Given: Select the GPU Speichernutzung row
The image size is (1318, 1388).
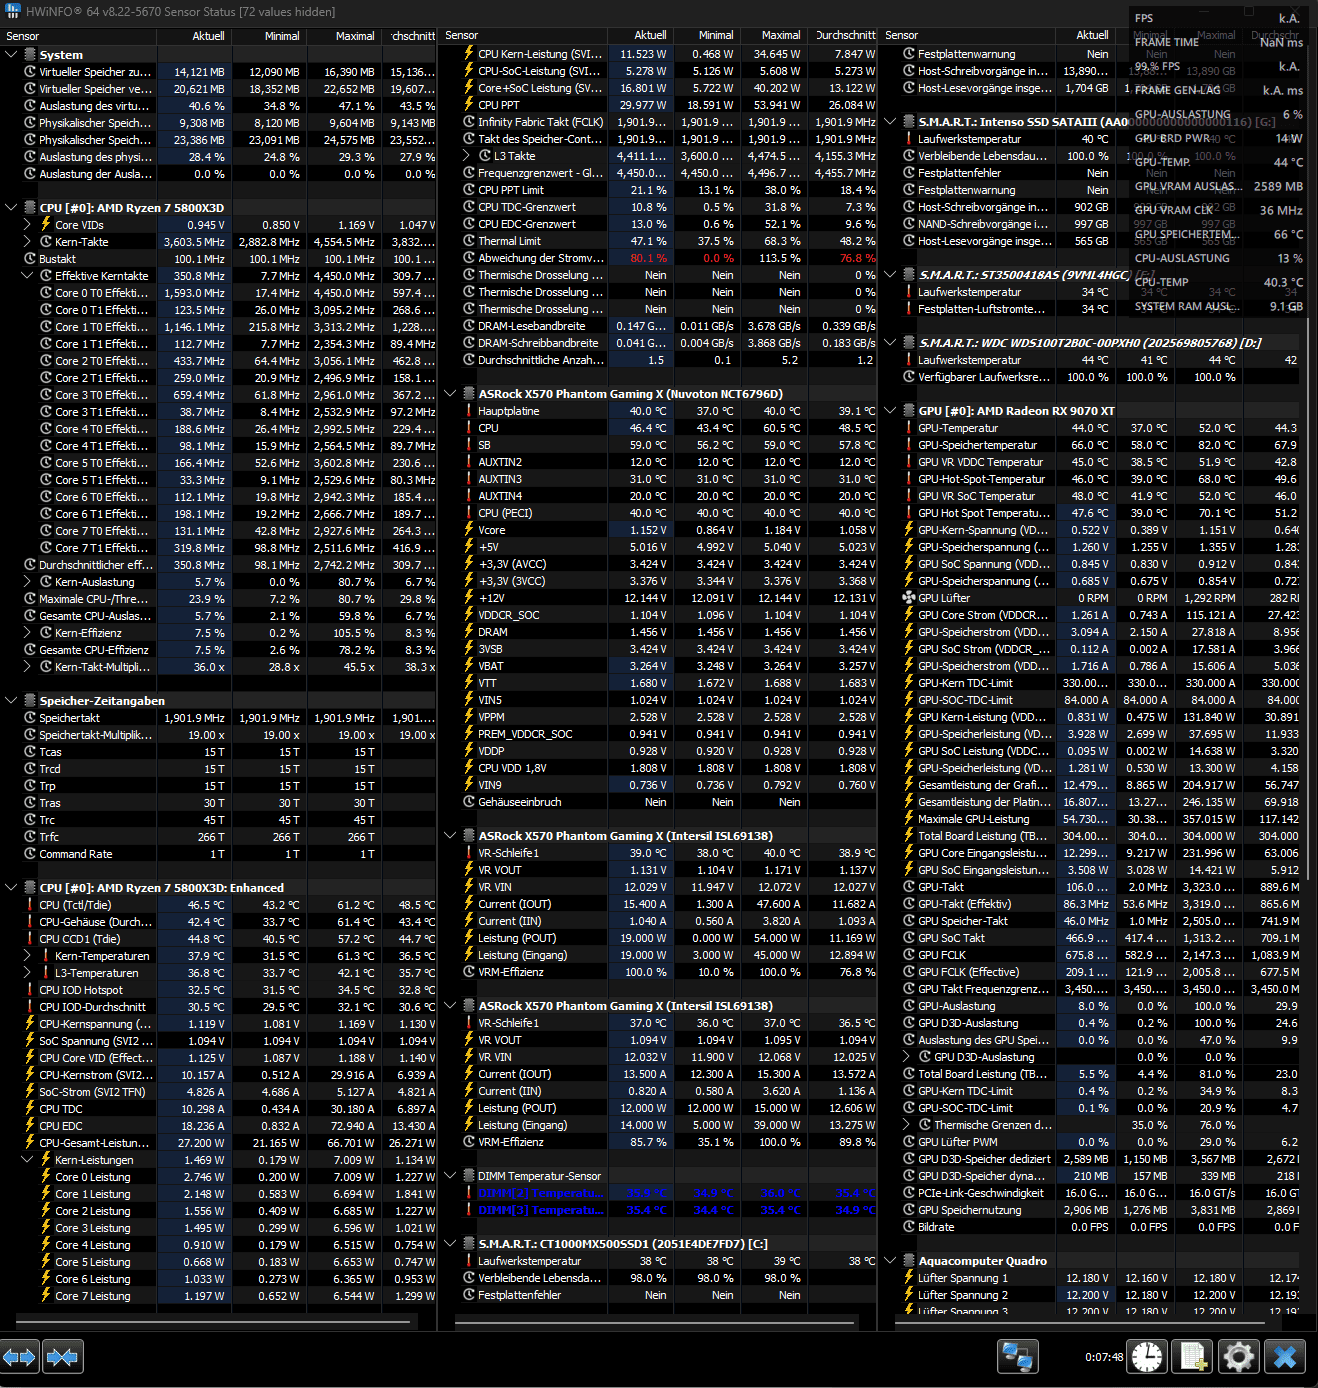Looking at the screenshot, I should coord(1091,1210).
